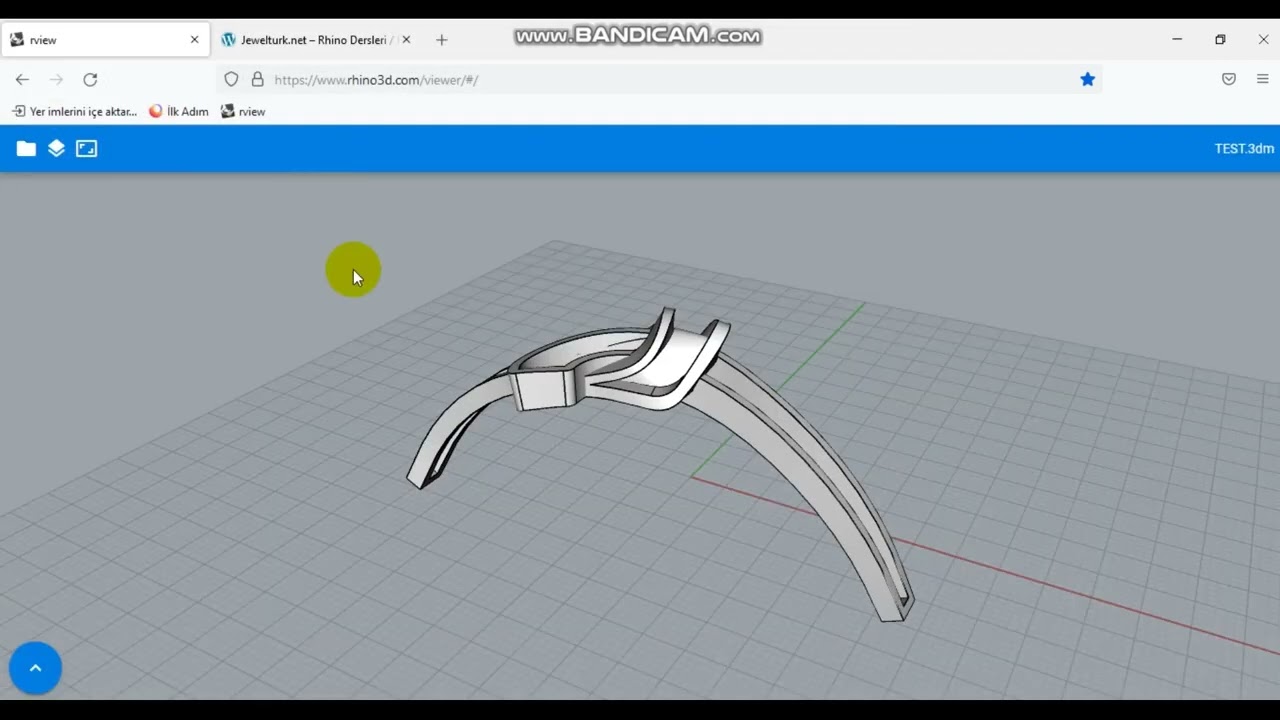This screenshot has width=1280, height=720.
Task: Restore down the browser window
Action: click(1220, 40)
